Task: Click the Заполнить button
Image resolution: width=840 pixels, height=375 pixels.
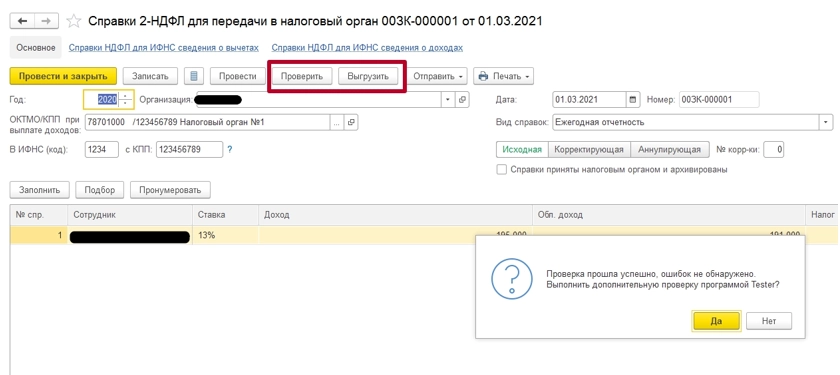Action: click(x=40, y=190)
